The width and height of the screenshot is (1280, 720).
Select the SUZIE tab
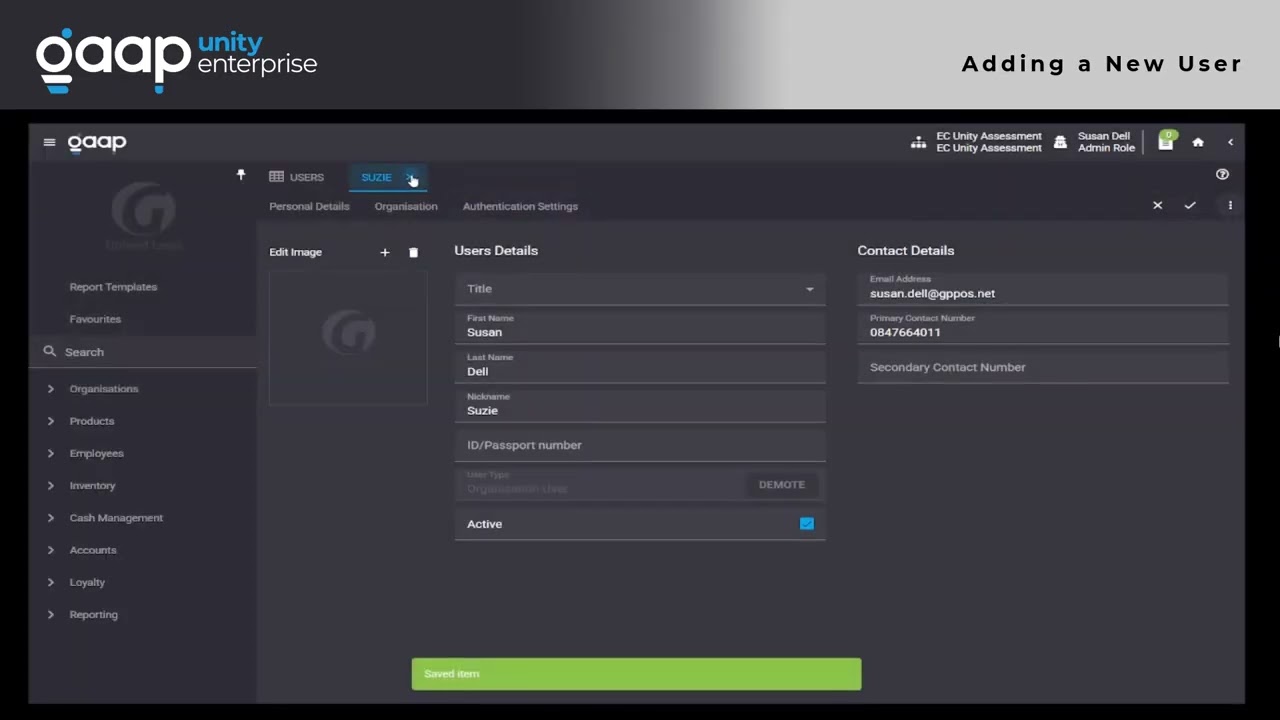[x=377, y=177]
